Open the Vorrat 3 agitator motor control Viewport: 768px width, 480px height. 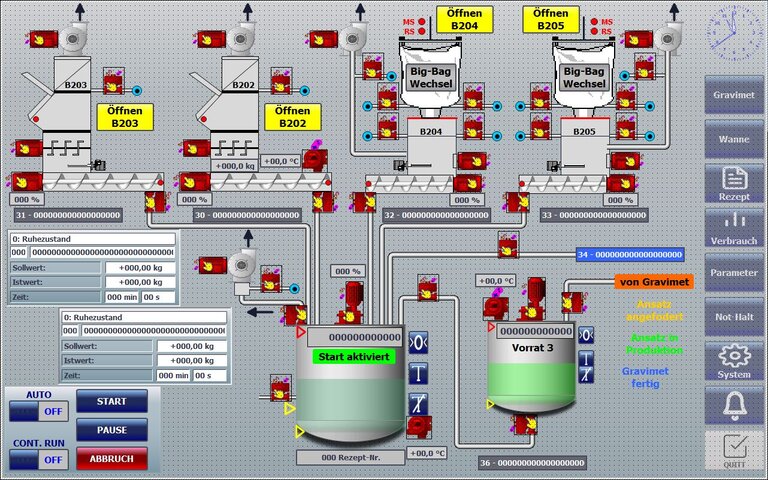pyautogui.click(x=532, y=300)
